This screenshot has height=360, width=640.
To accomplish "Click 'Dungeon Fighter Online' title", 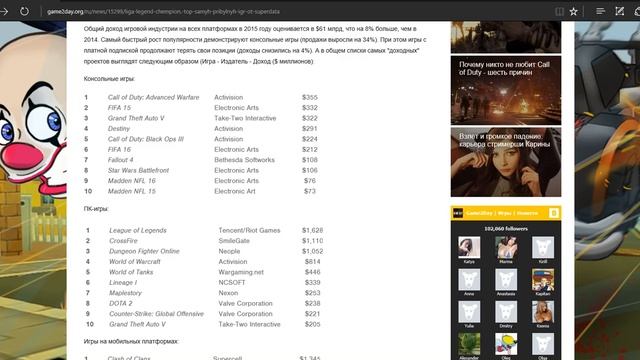I will (x=144, y=251).
